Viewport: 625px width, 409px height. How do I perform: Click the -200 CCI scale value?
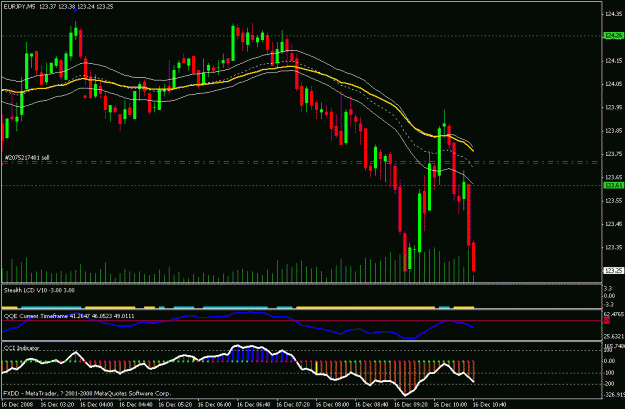point(609,385)
